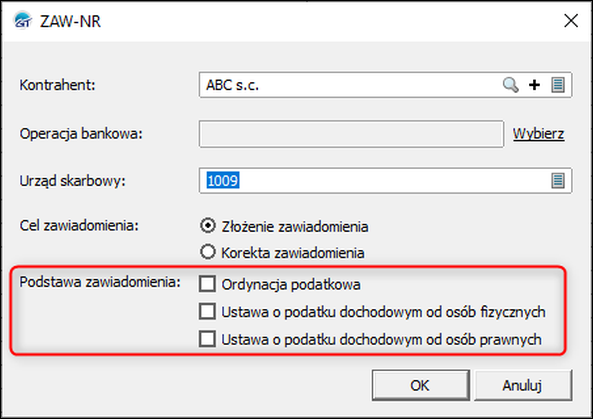
Task: Search for a contractor using the magnifier icon
Action: pyautogui.click(x=510, y=85)
